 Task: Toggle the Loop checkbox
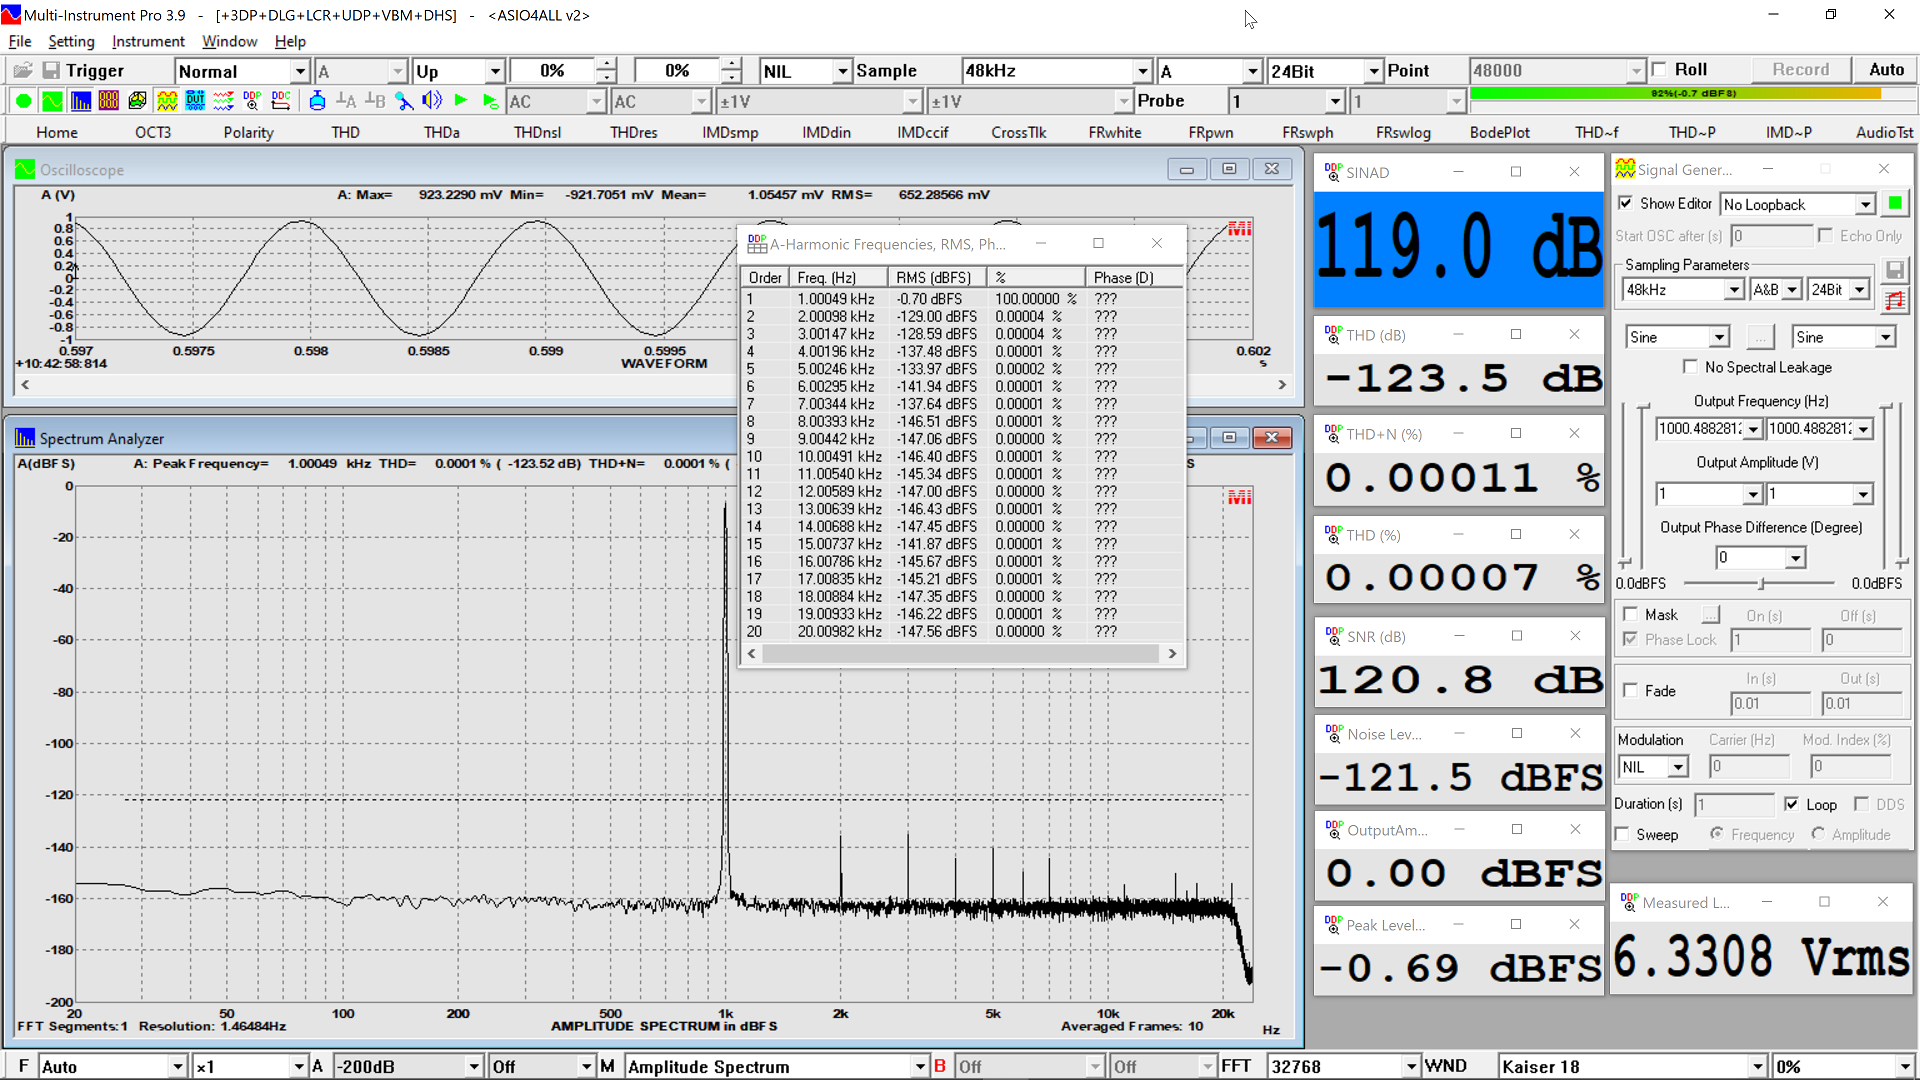1791,804
